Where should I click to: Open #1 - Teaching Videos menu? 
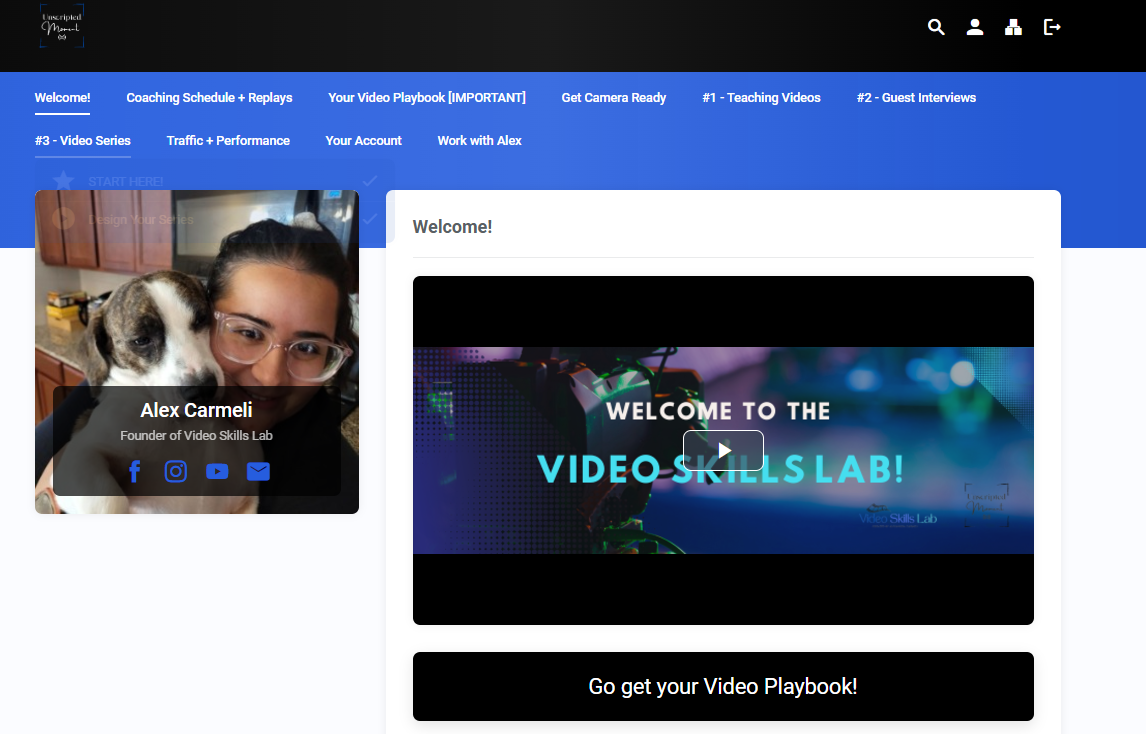tap(761, 98)
